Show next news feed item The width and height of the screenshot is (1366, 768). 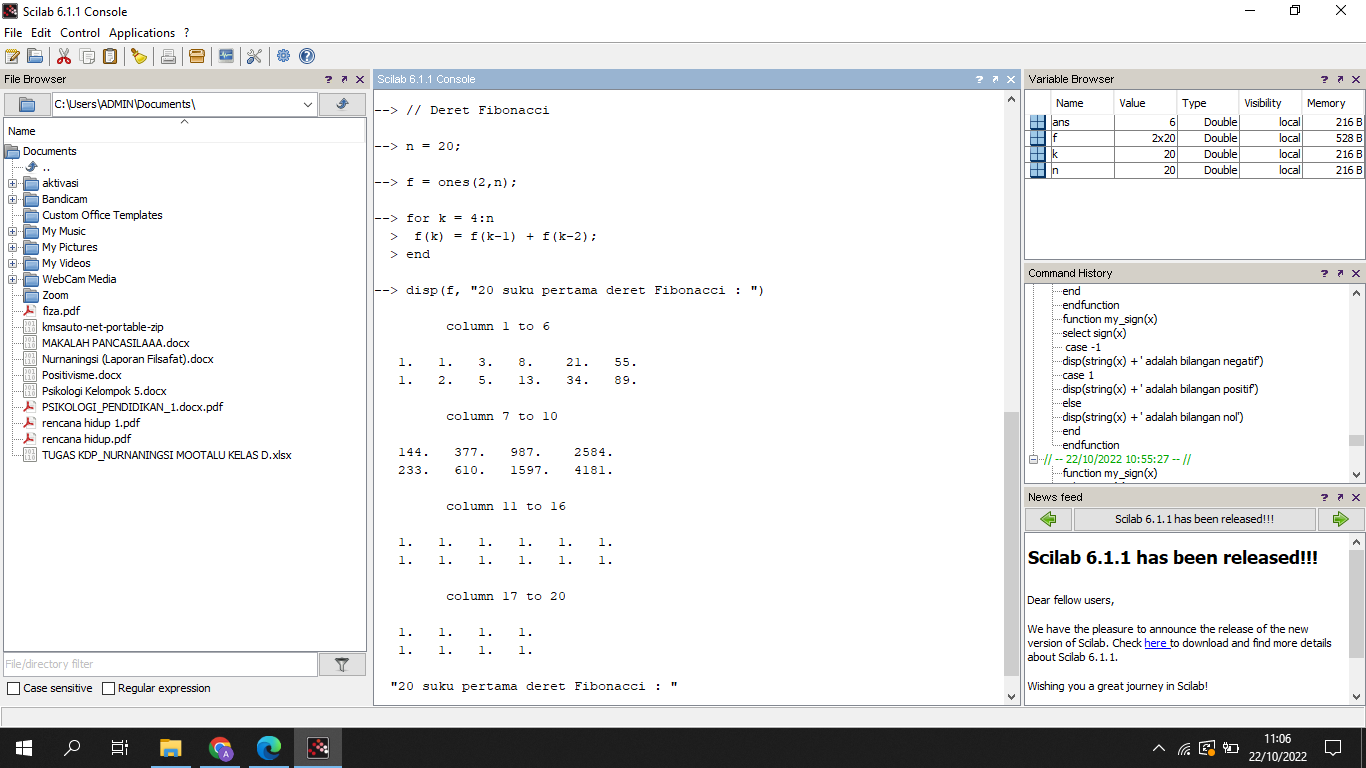click(1341, 519)
